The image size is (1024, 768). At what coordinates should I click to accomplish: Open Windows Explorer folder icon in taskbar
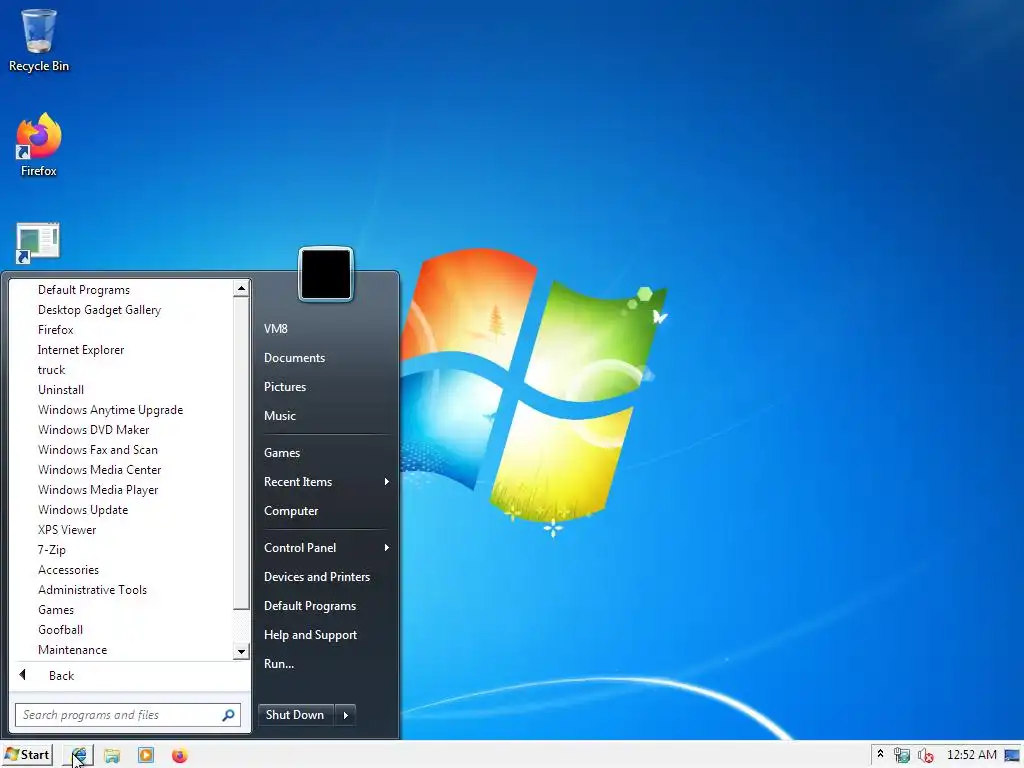tap(112, 756)
